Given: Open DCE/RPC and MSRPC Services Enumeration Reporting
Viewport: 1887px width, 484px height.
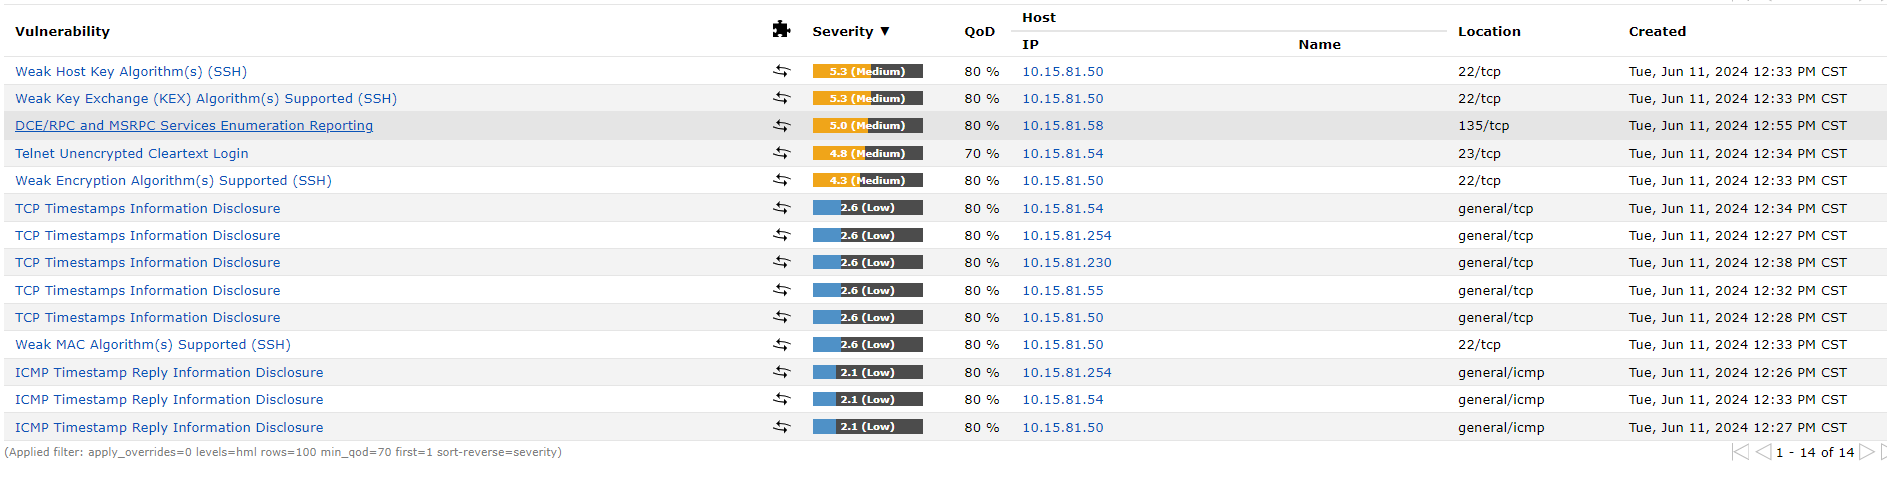Looking at the screenshot, I should (x=194, y=126).
